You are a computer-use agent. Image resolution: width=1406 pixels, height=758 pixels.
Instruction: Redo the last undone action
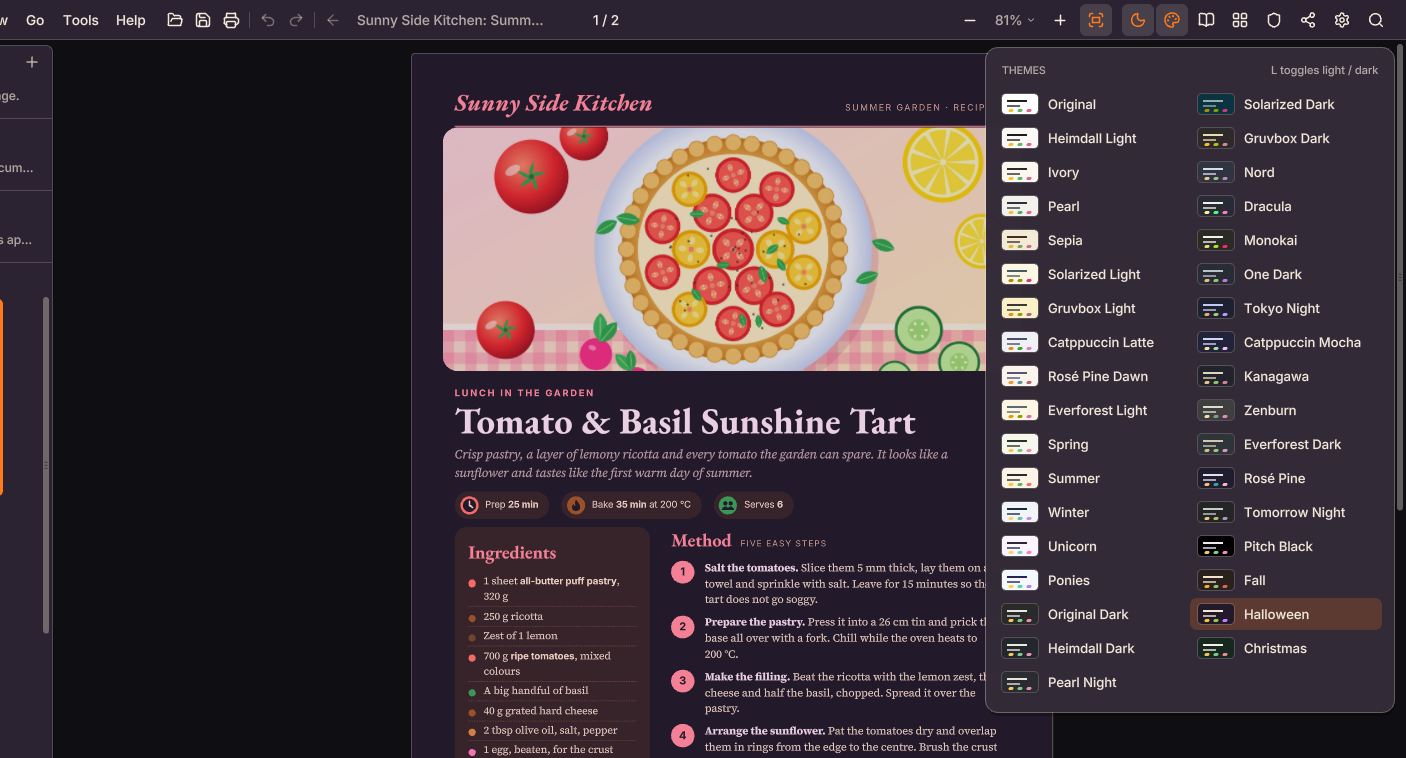(296, 20)
